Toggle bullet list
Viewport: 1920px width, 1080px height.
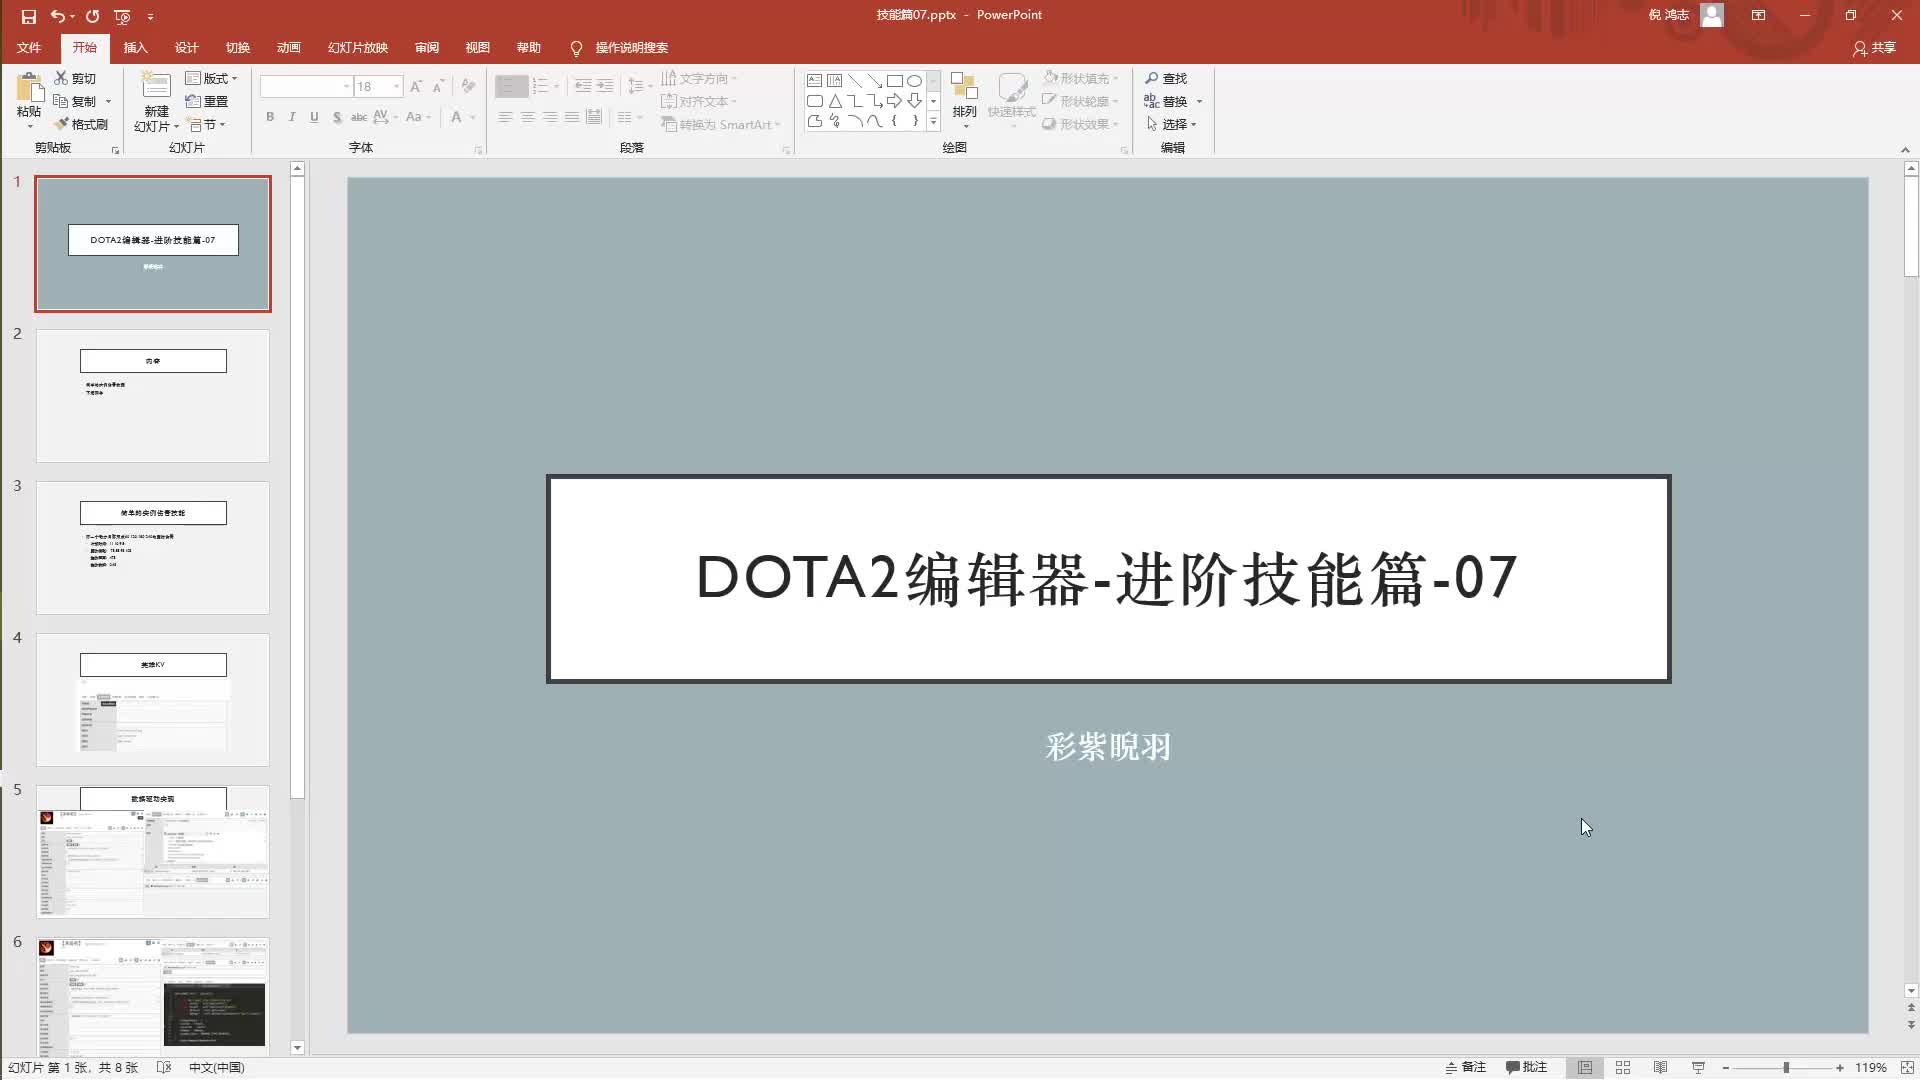(x=510, y=87)
